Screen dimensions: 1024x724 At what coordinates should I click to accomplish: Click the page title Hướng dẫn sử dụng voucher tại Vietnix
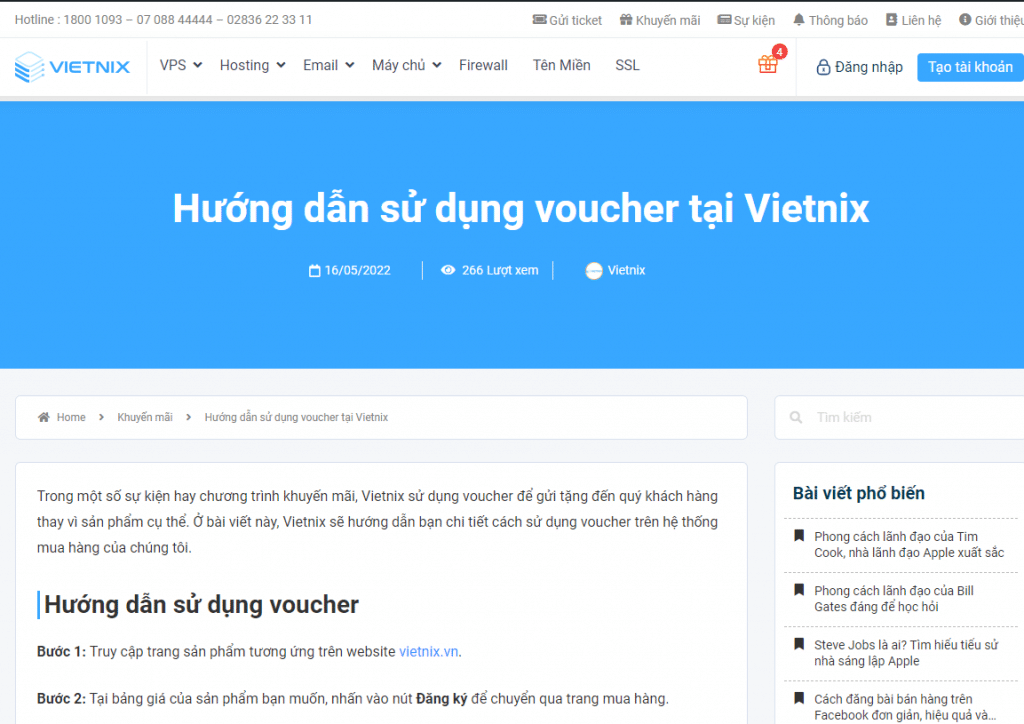pos(521,209)
